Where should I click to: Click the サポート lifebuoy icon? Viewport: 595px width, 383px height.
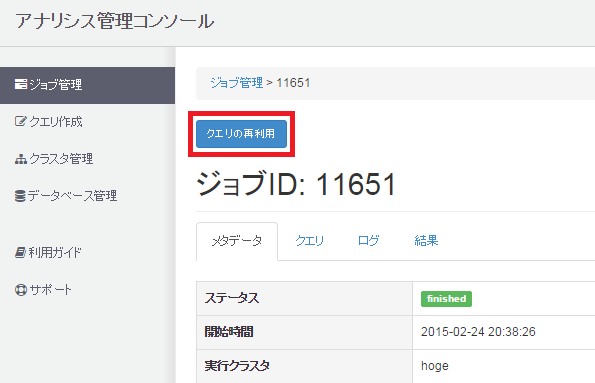[x=20, y=290]
